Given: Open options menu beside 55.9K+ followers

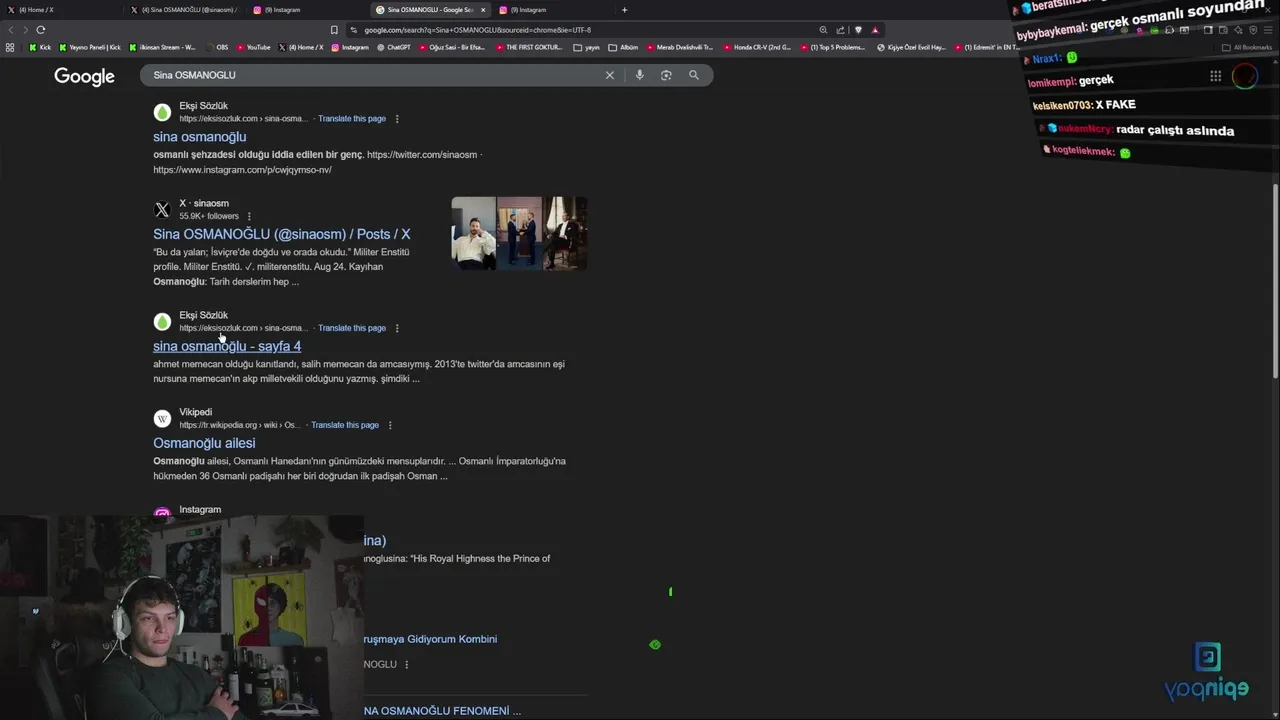Looking at the screenshot, I should [x=249, y=216].
